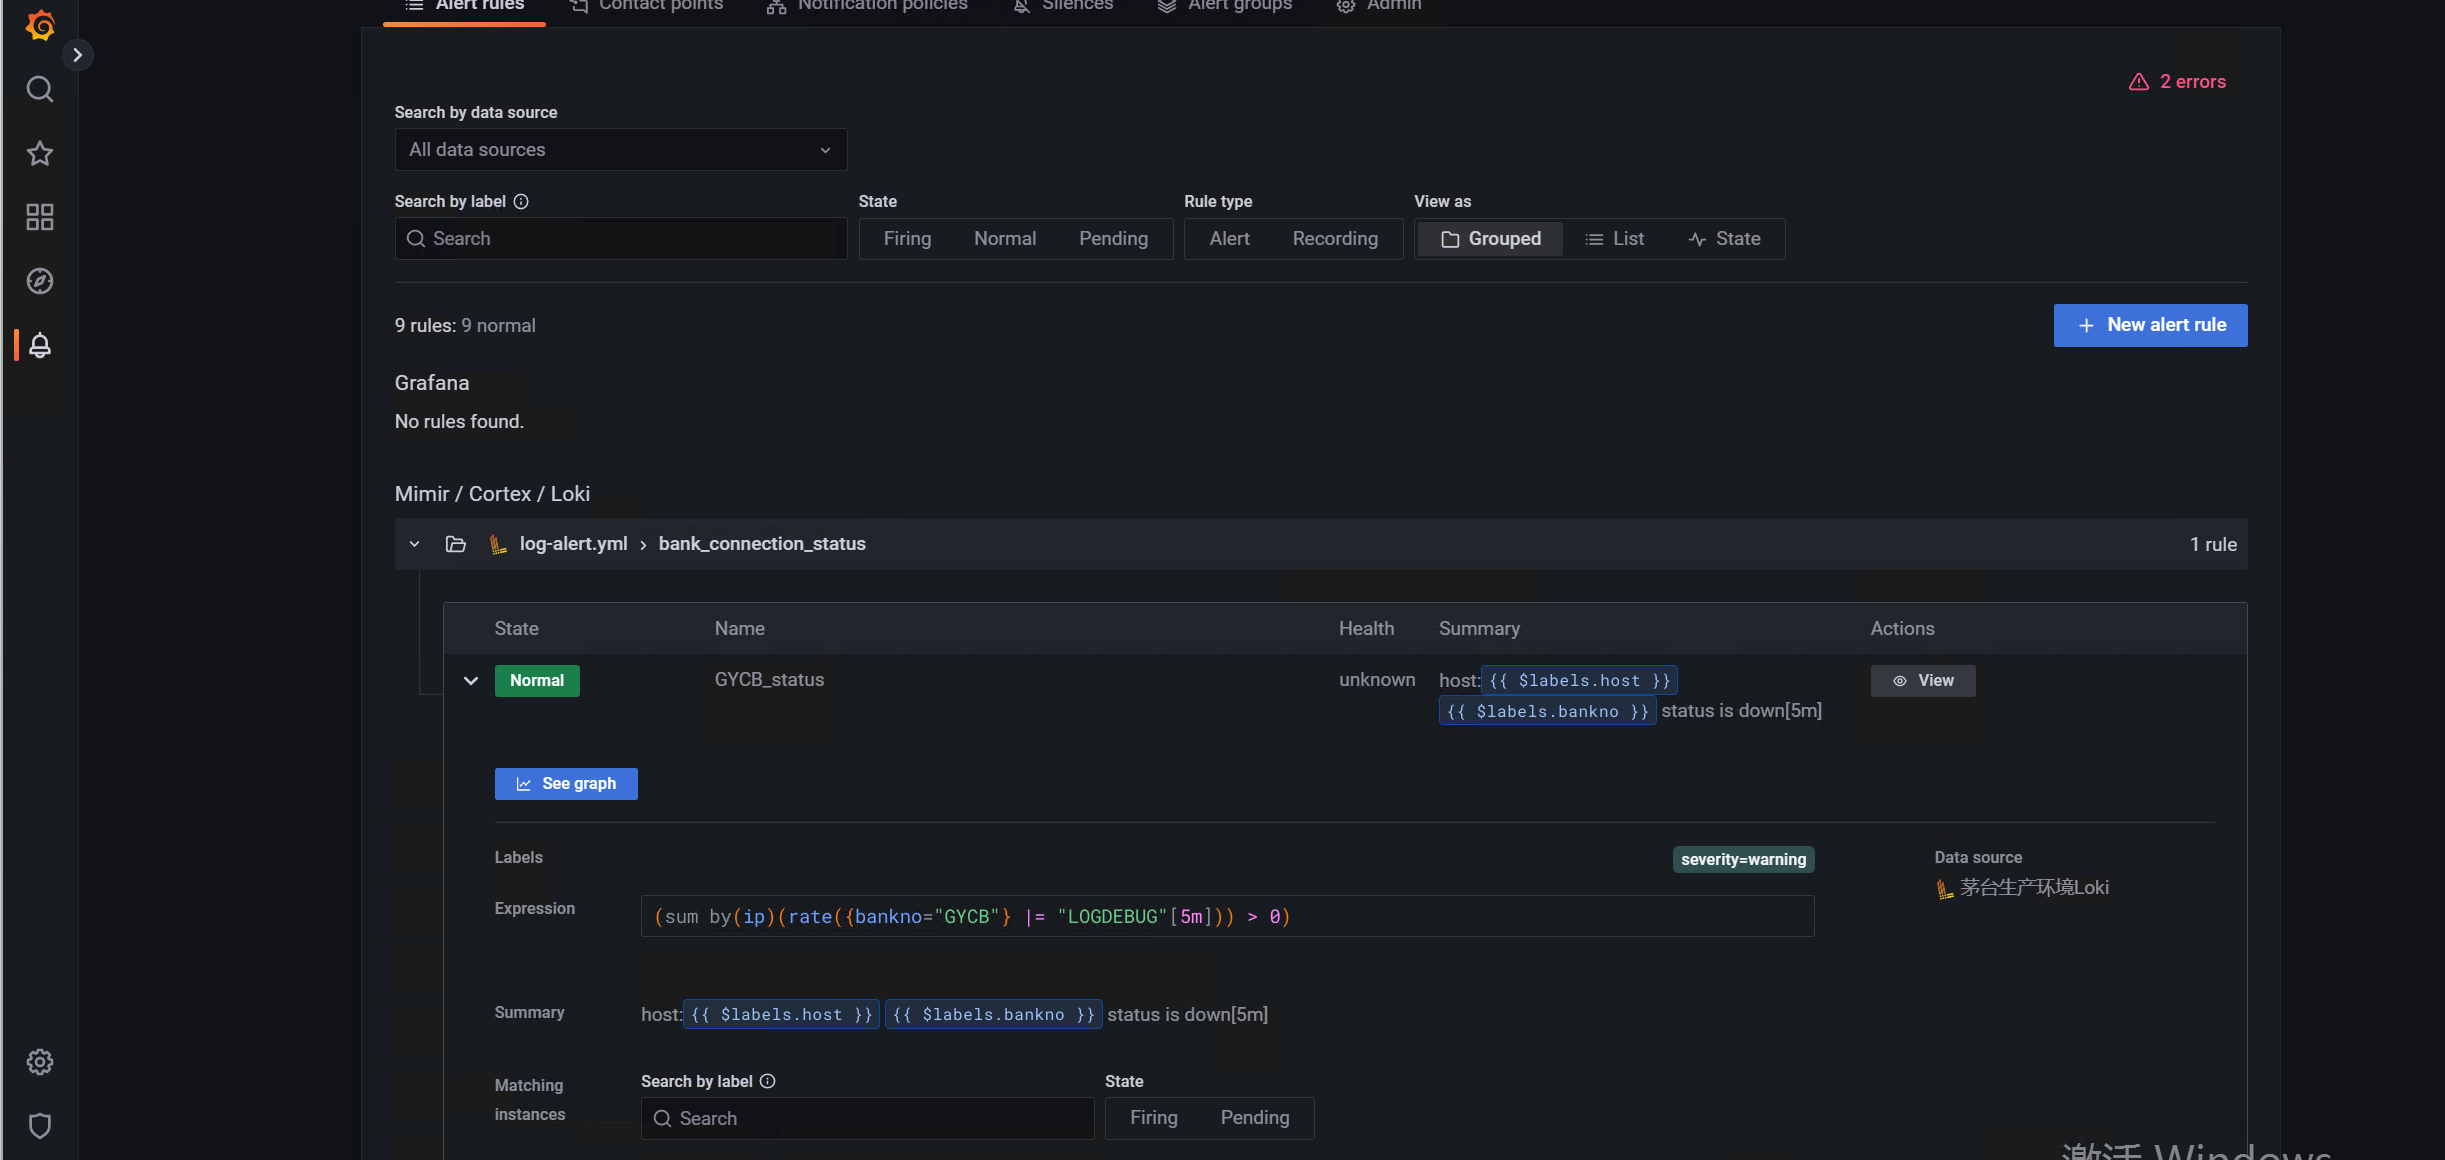
Task: Click the Expression query code box
Action: pyautogui.click(x=1227, y=917)
